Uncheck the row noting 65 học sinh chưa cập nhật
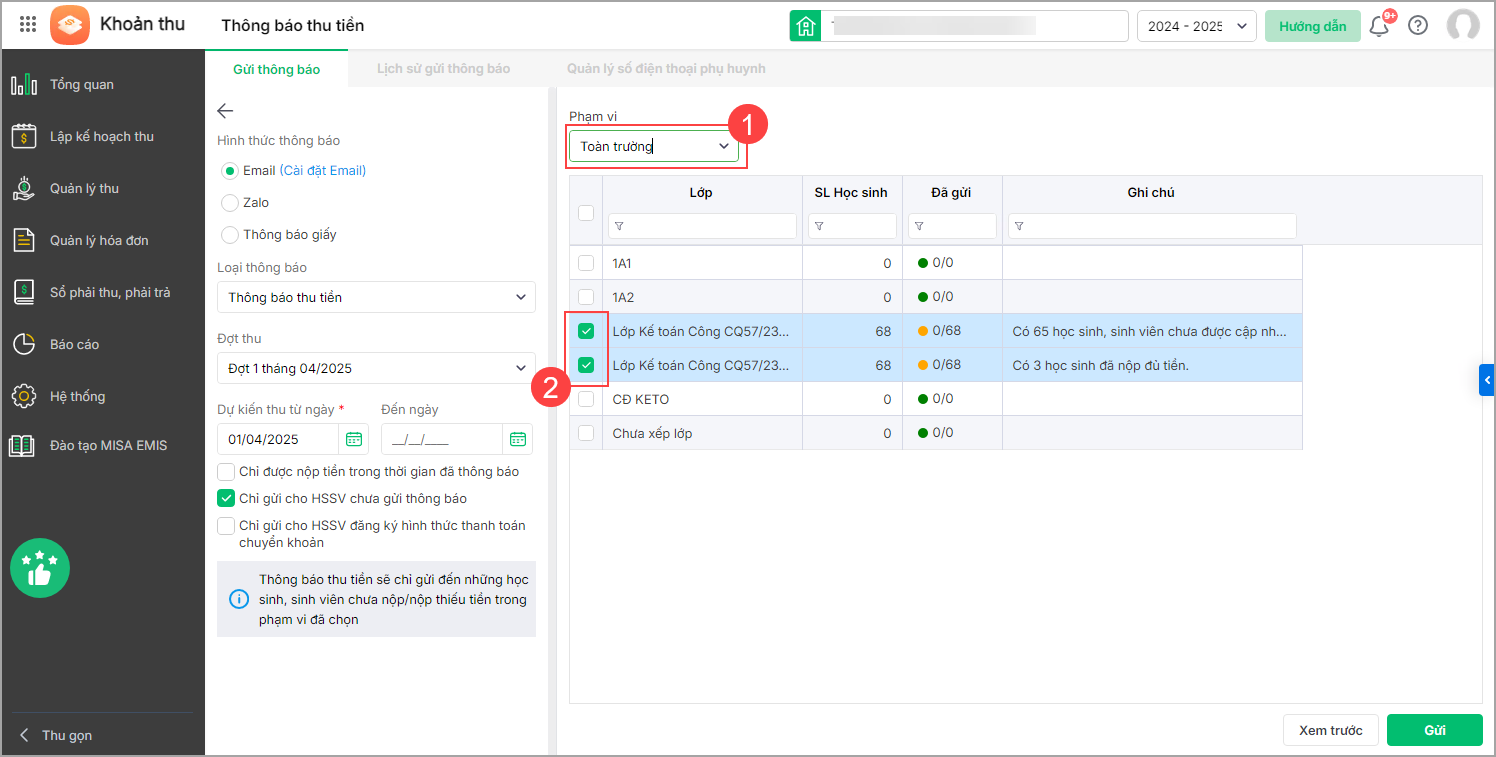The height and width of the screenshot is (757, 1496). [586, 331]
